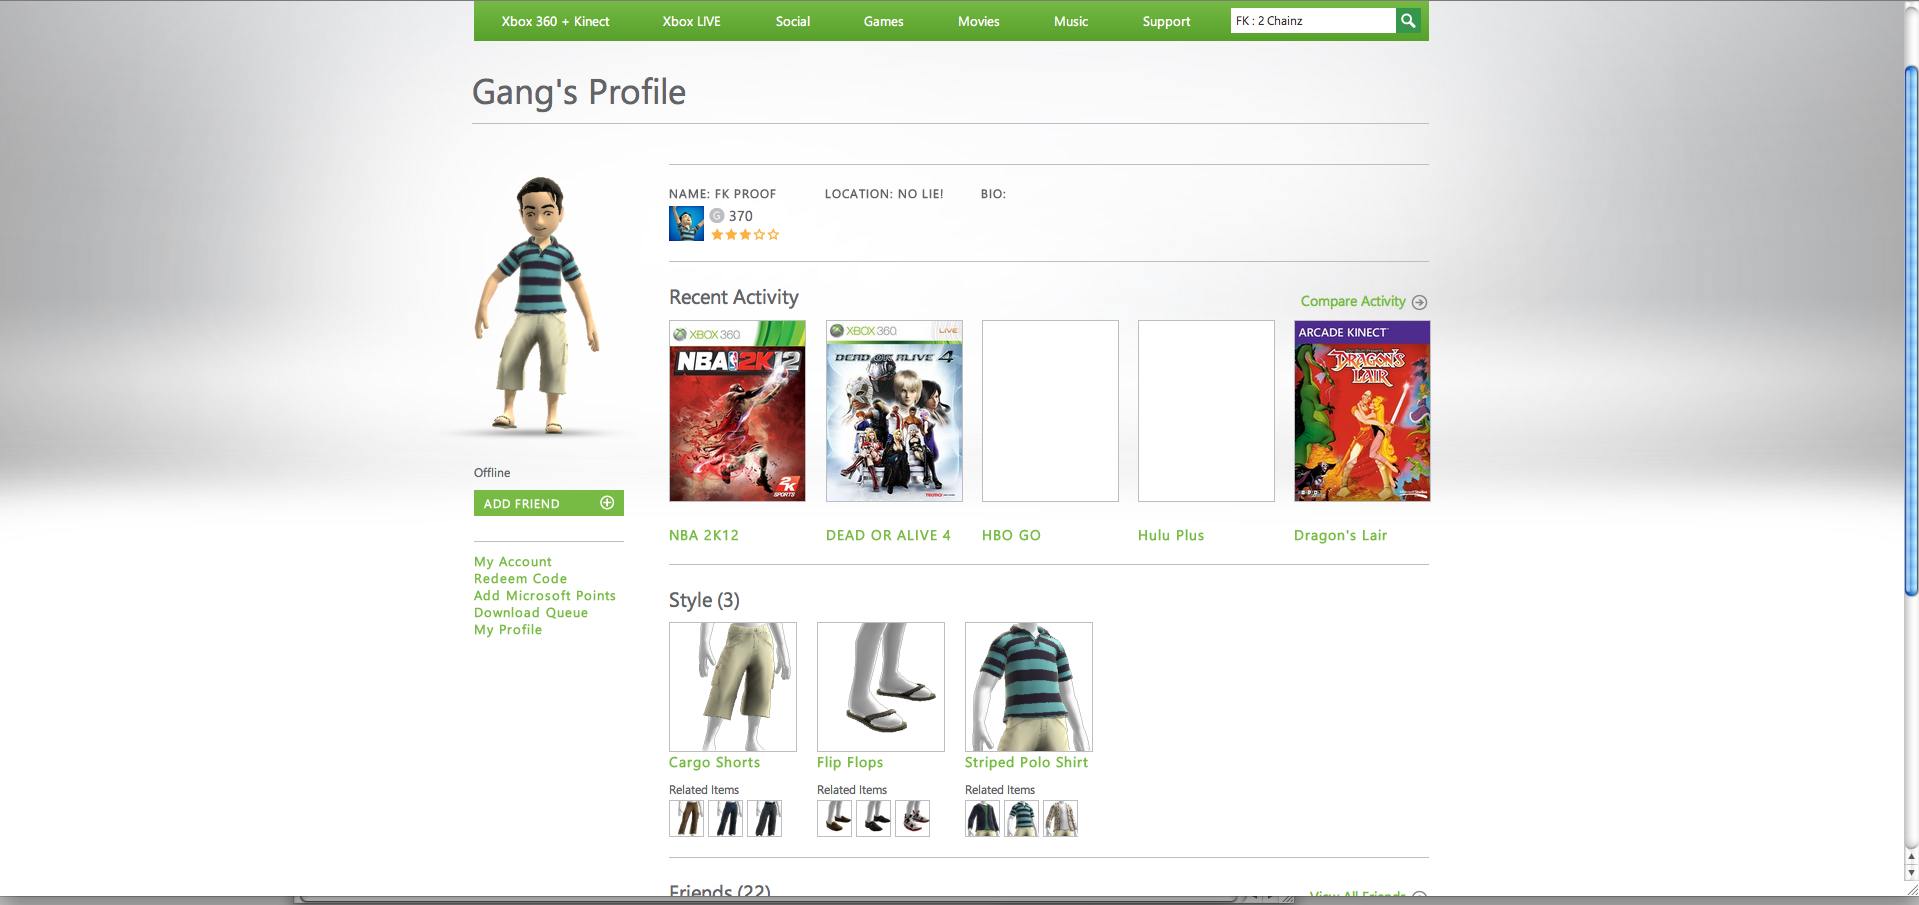Open the Redeem Code link
1919x905 pixels.
click(520, 579)
